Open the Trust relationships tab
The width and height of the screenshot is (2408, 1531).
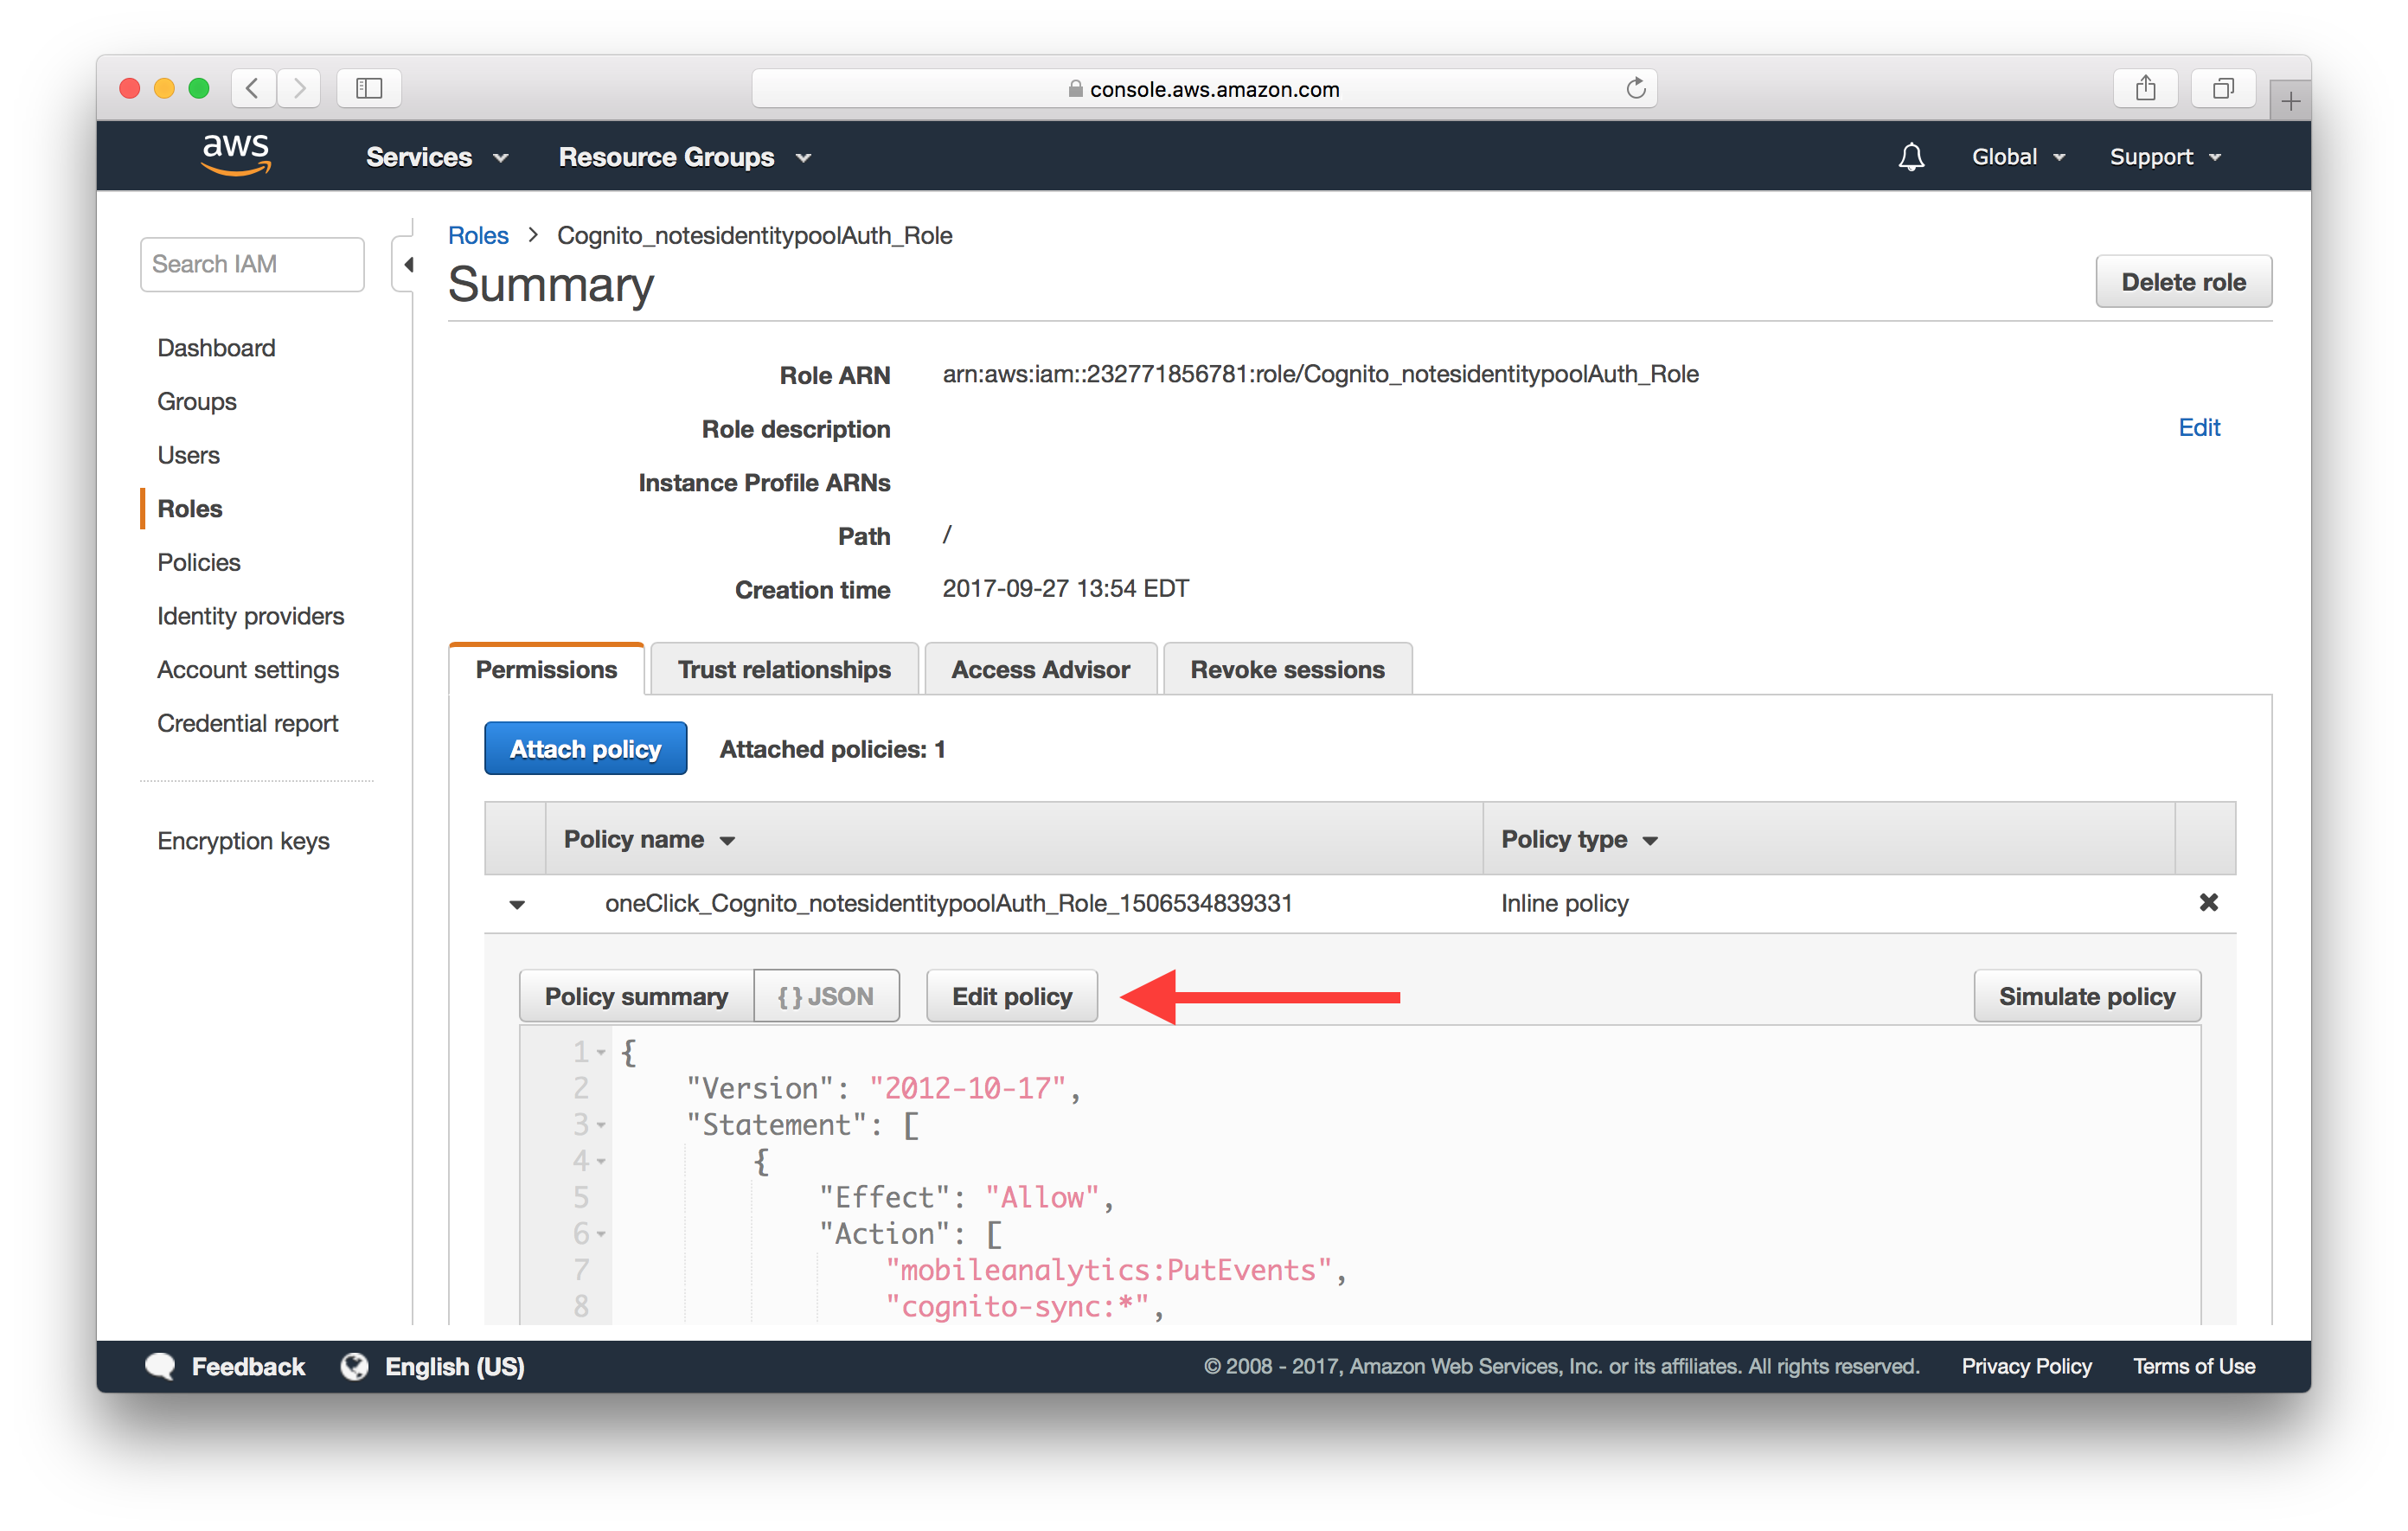(x=784, y=669)
